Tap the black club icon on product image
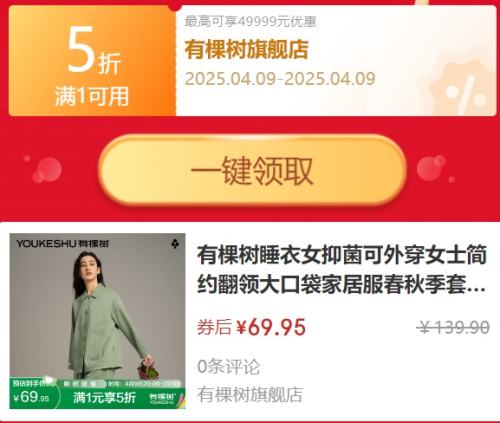 tap(175, 244)
